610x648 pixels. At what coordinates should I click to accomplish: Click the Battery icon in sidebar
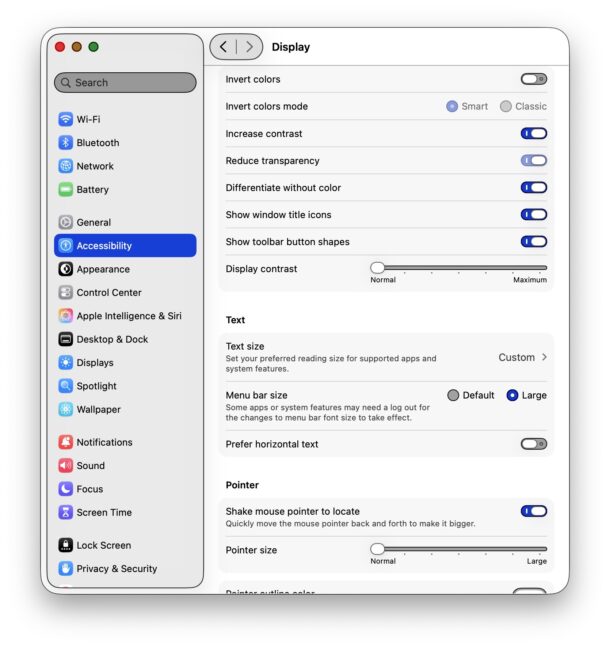click(x=66, y=189)
